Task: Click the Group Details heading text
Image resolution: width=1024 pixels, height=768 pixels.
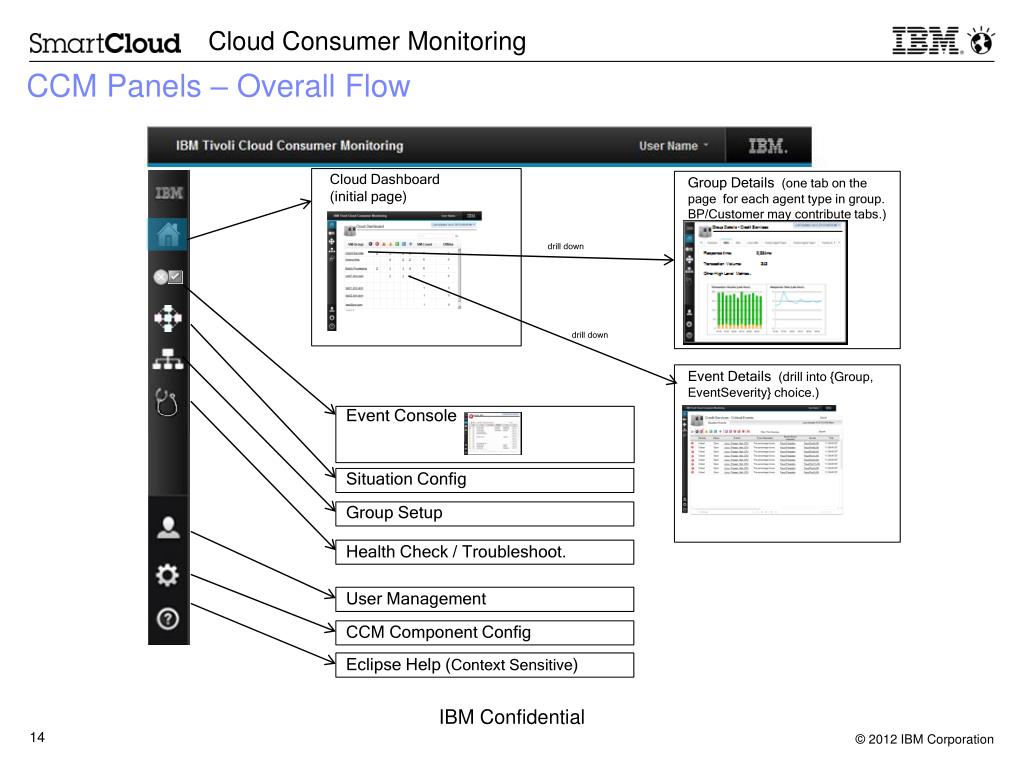Action: point(730,183)
